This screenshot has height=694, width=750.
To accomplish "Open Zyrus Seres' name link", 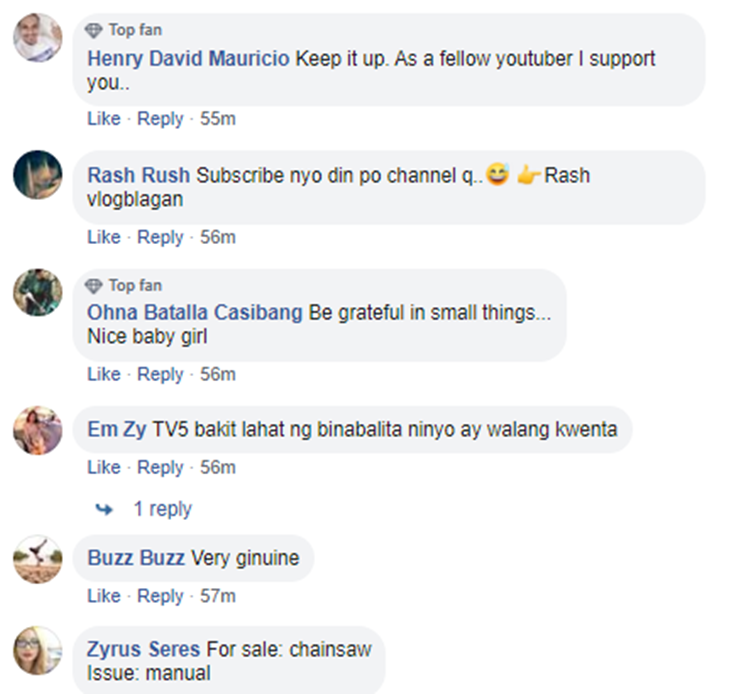I will [x=144, y=650].
